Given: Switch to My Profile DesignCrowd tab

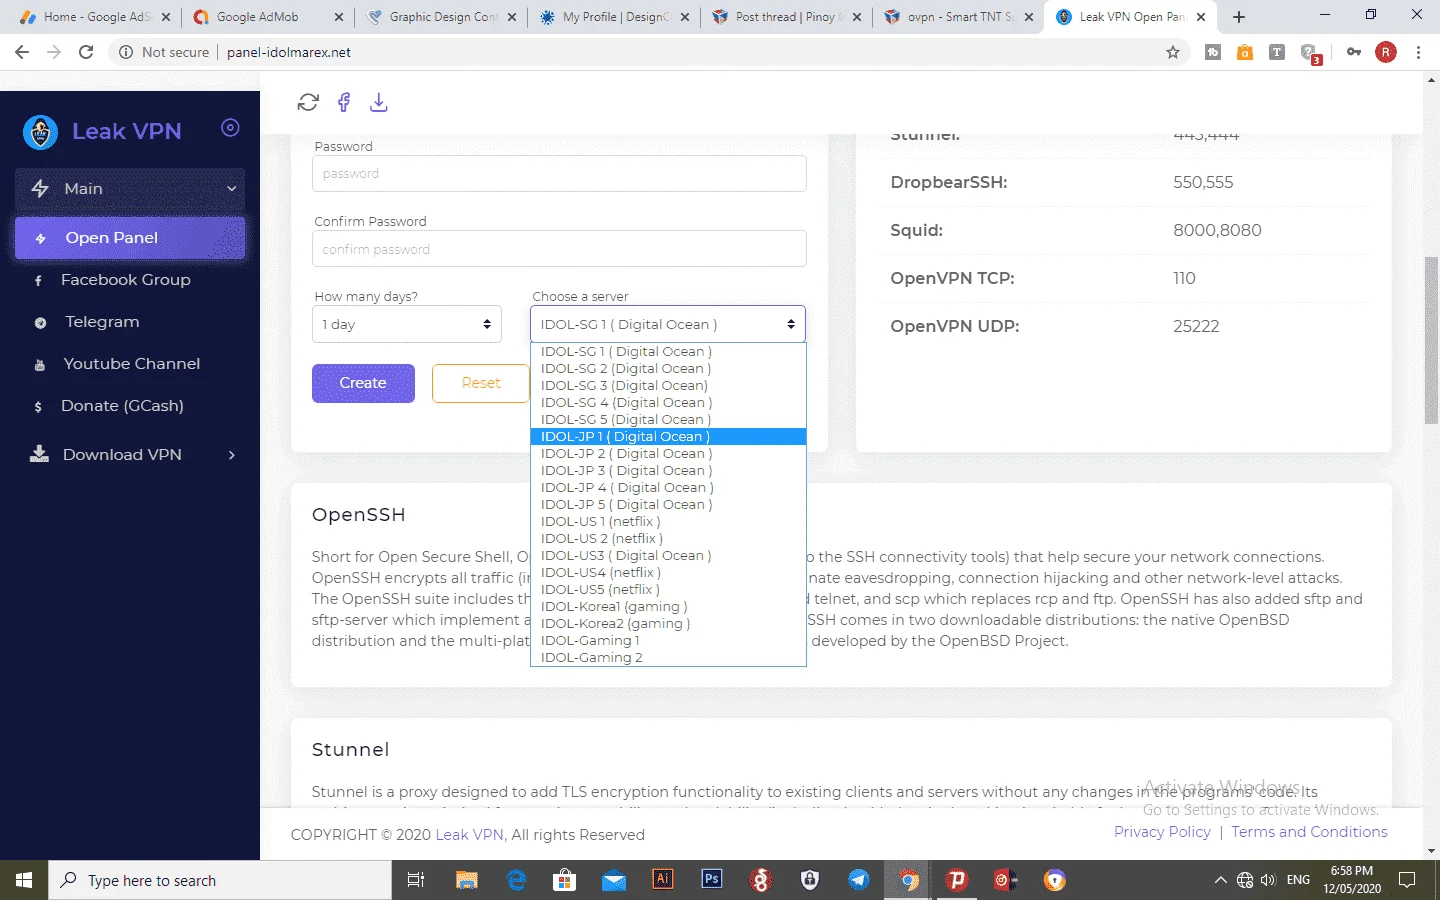Looking at the screenshot, I should tap(614, 17).
